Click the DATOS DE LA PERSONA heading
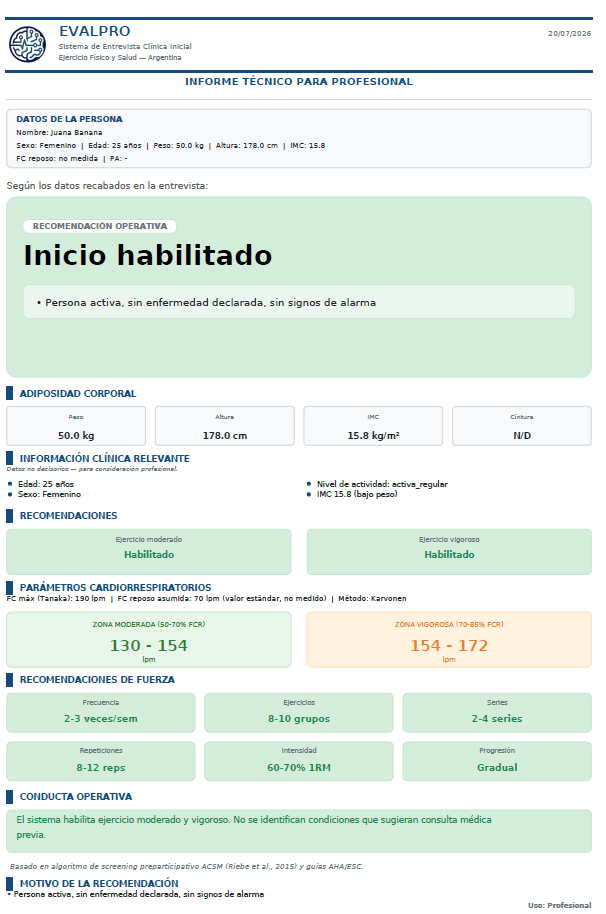The height and width of the screenshot is (914, 606). point(69,119)
